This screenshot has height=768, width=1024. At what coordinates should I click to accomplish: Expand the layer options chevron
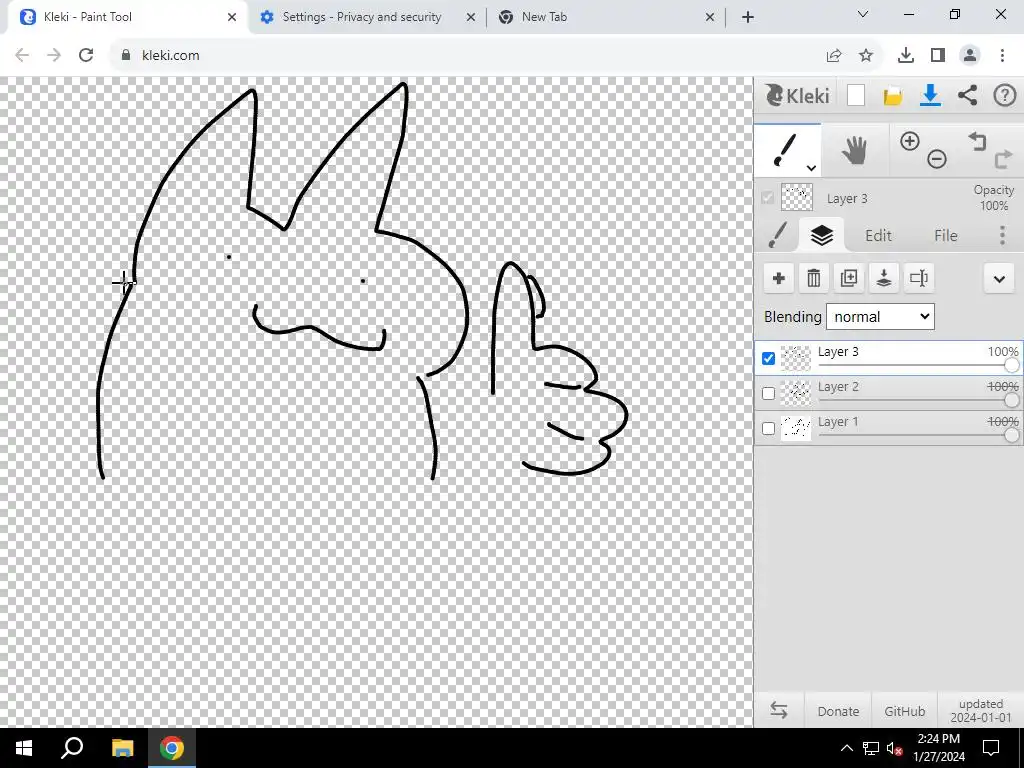[999, 279]
